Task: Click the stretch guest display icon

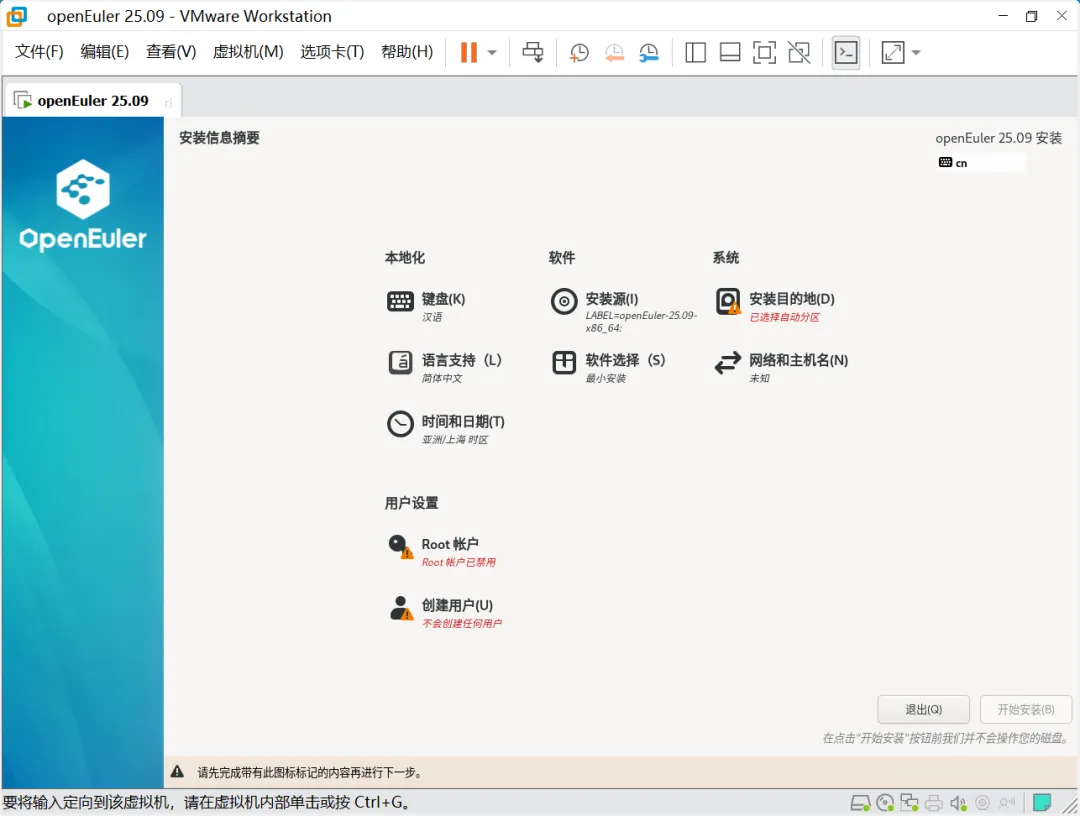Action: pos(893,52)
